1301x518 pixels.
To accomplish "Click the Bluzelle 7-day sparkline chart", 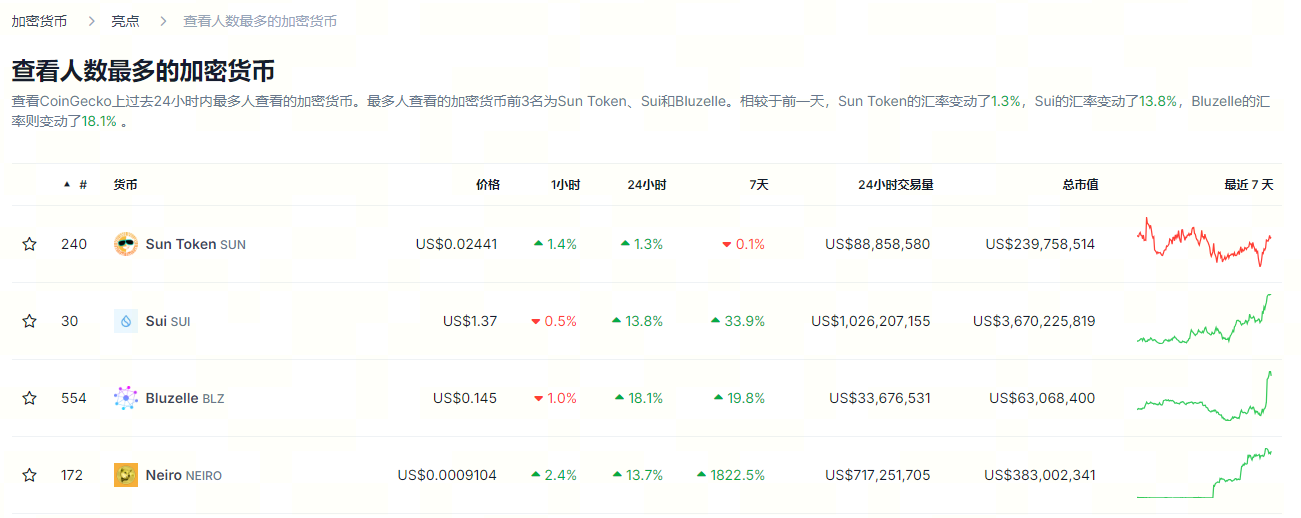I will tap(1204, 398).
